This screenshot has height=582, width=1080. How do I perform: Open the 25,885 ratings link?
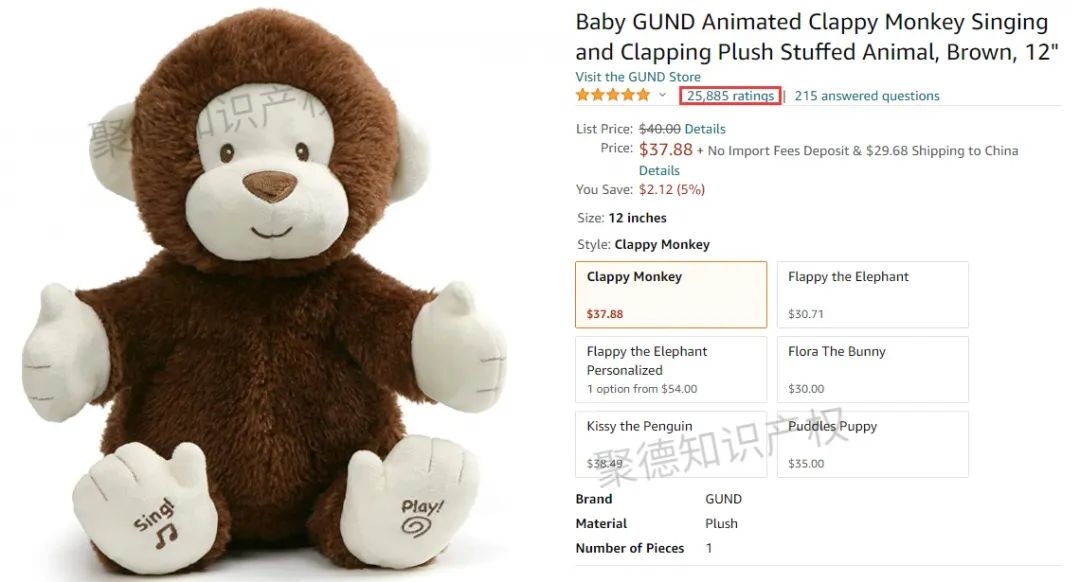point(730,96)
